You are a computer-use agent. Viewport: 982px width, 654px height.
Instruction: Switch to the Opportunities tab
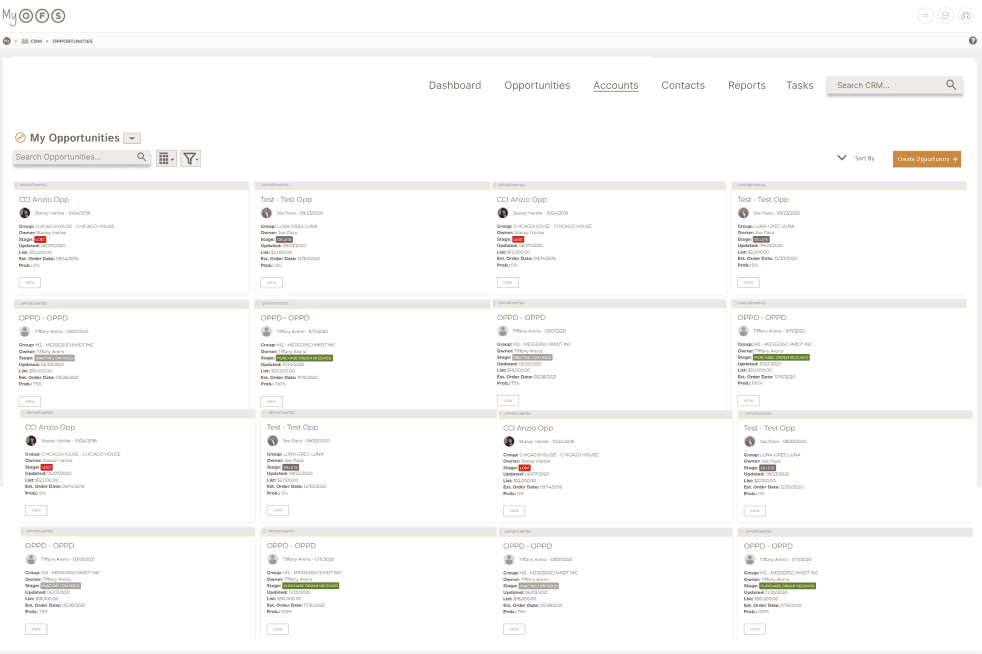point(537,85)
